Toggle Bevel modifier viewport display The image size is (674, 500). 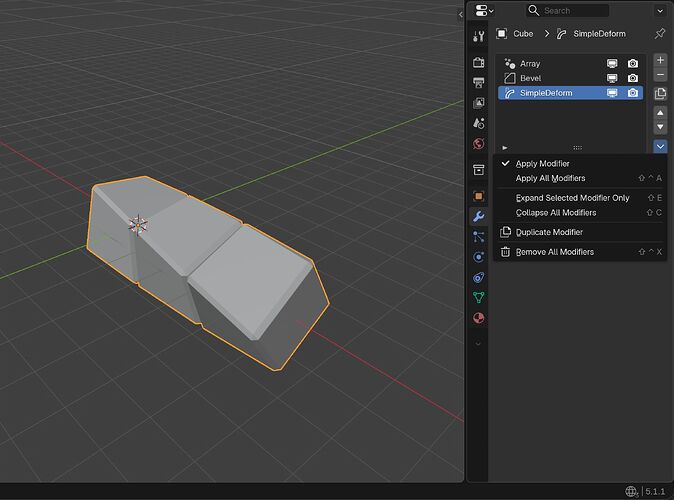click(x=612, y=78)
